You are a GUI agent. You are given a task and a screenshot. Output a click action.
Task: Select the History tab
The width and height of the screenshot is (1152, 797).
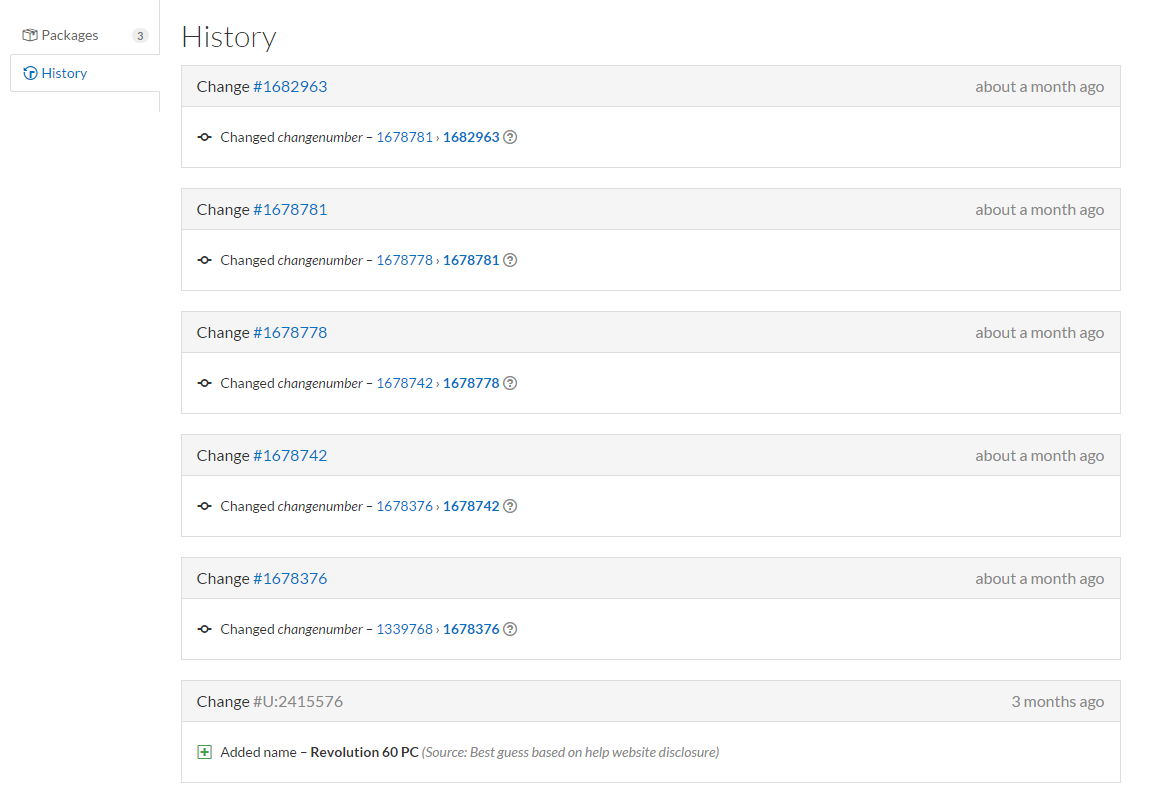84,73
